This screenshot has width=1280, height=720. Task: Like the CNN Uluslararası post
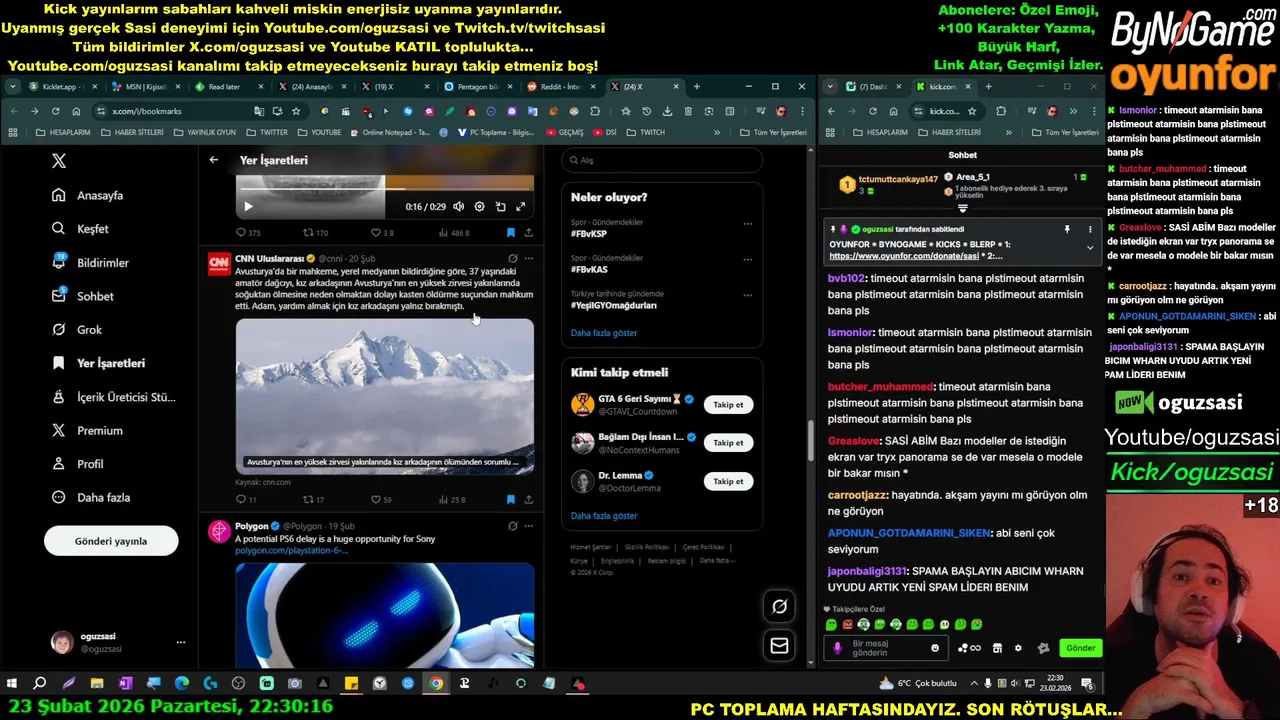pos(381,499)
